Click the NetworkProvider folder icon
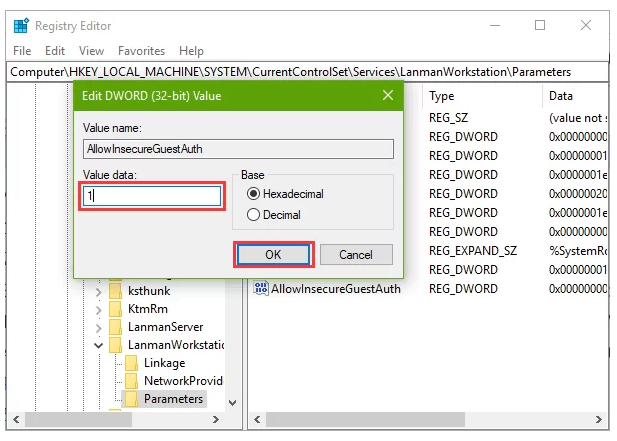 (131, 381)
